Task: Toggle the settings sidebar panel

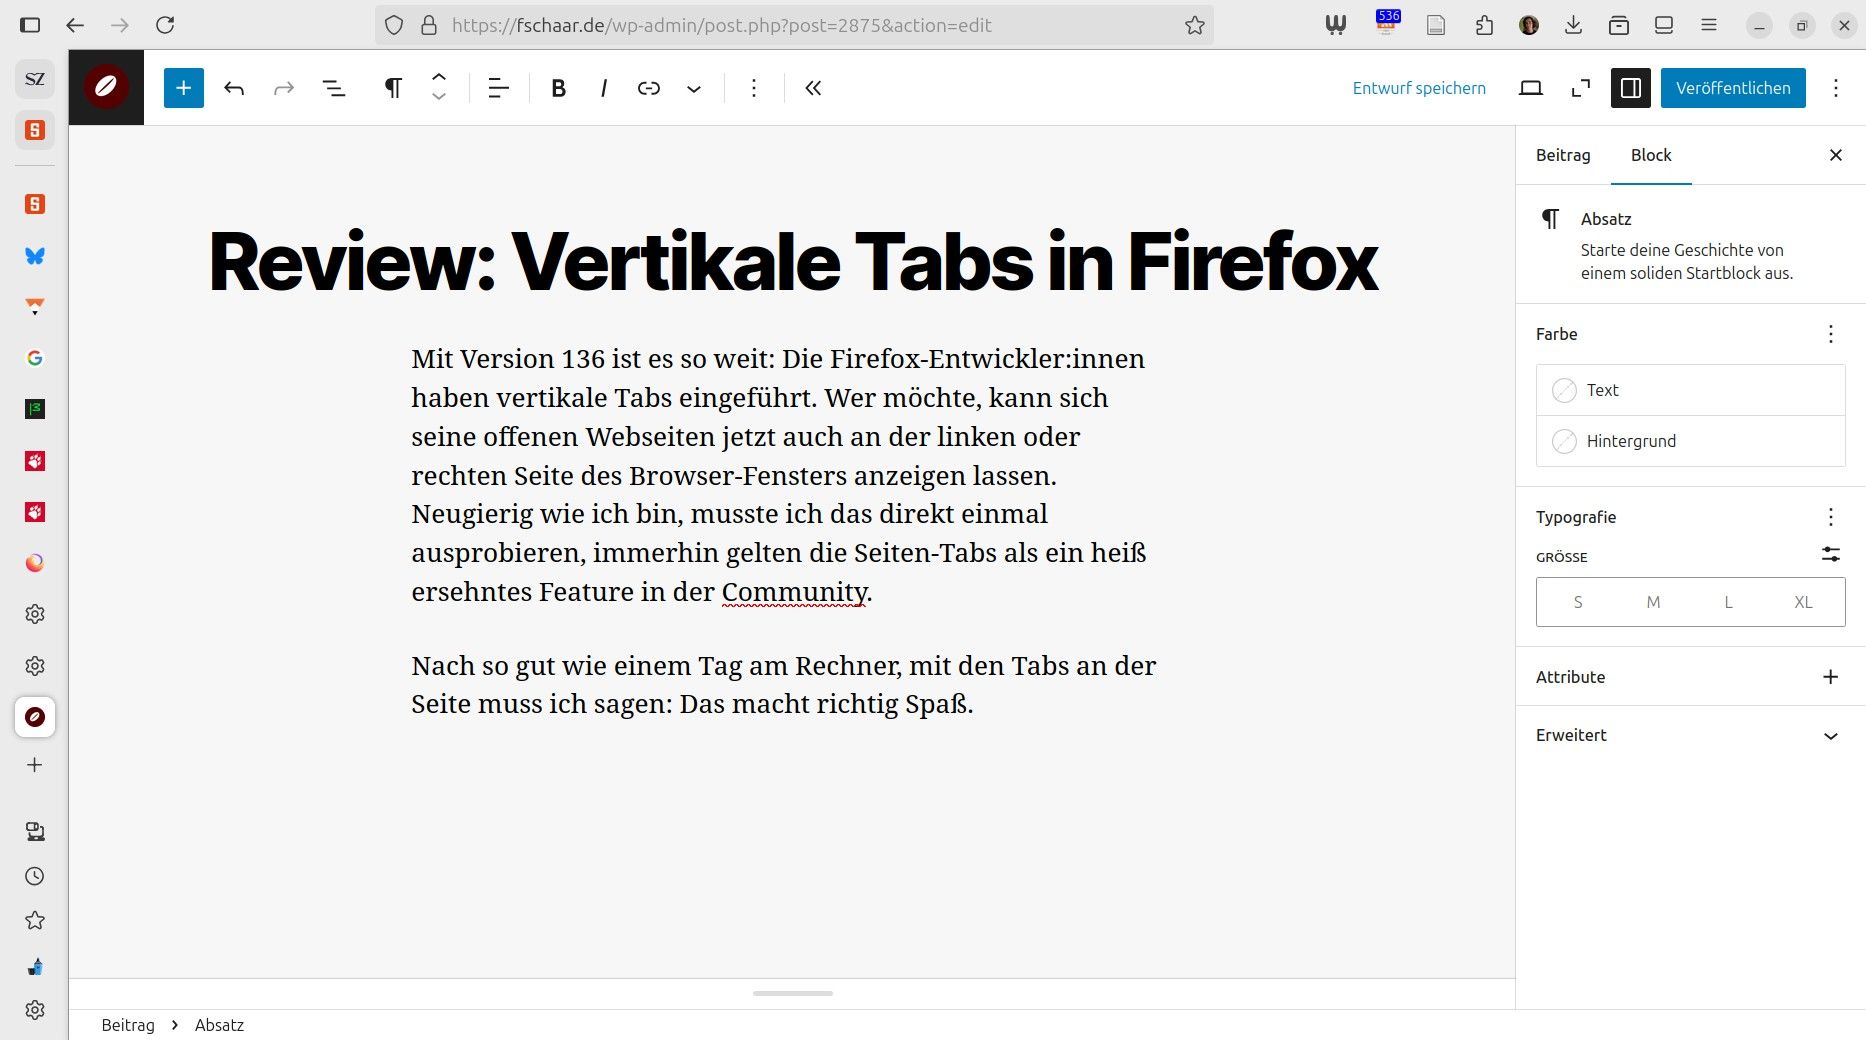Action: 1630,88
